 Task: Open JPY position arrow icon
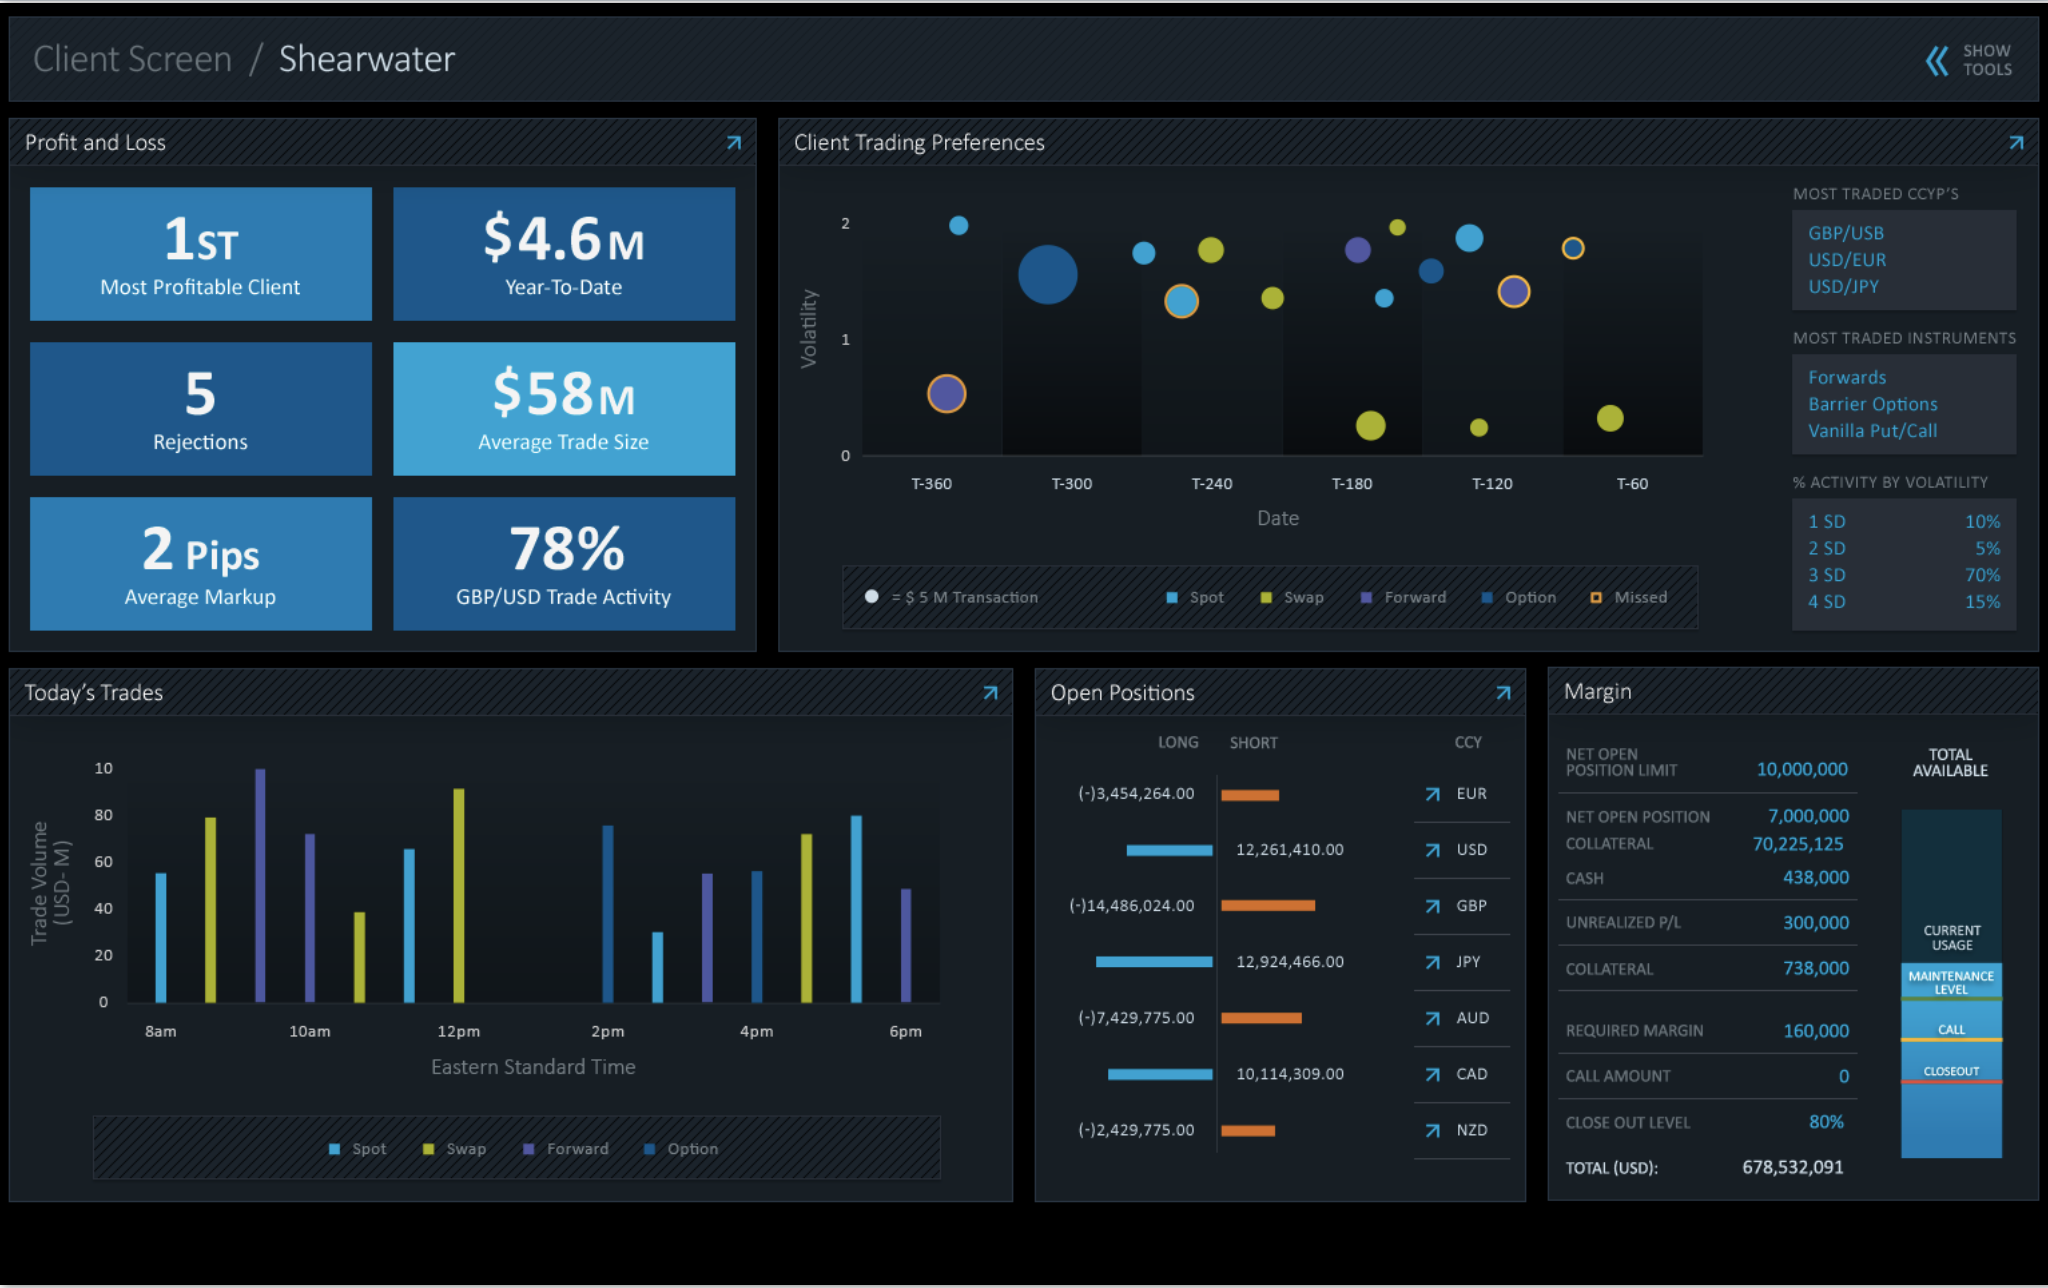[1433, 962]
